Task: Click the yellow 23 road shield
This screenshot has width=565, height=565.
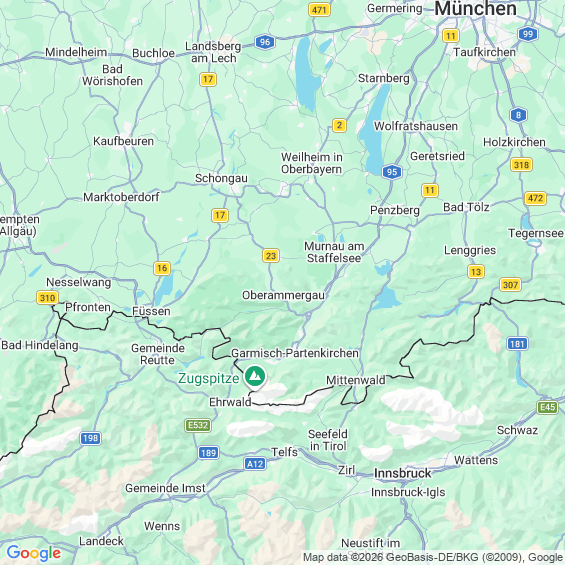Action: coord(271,256)
